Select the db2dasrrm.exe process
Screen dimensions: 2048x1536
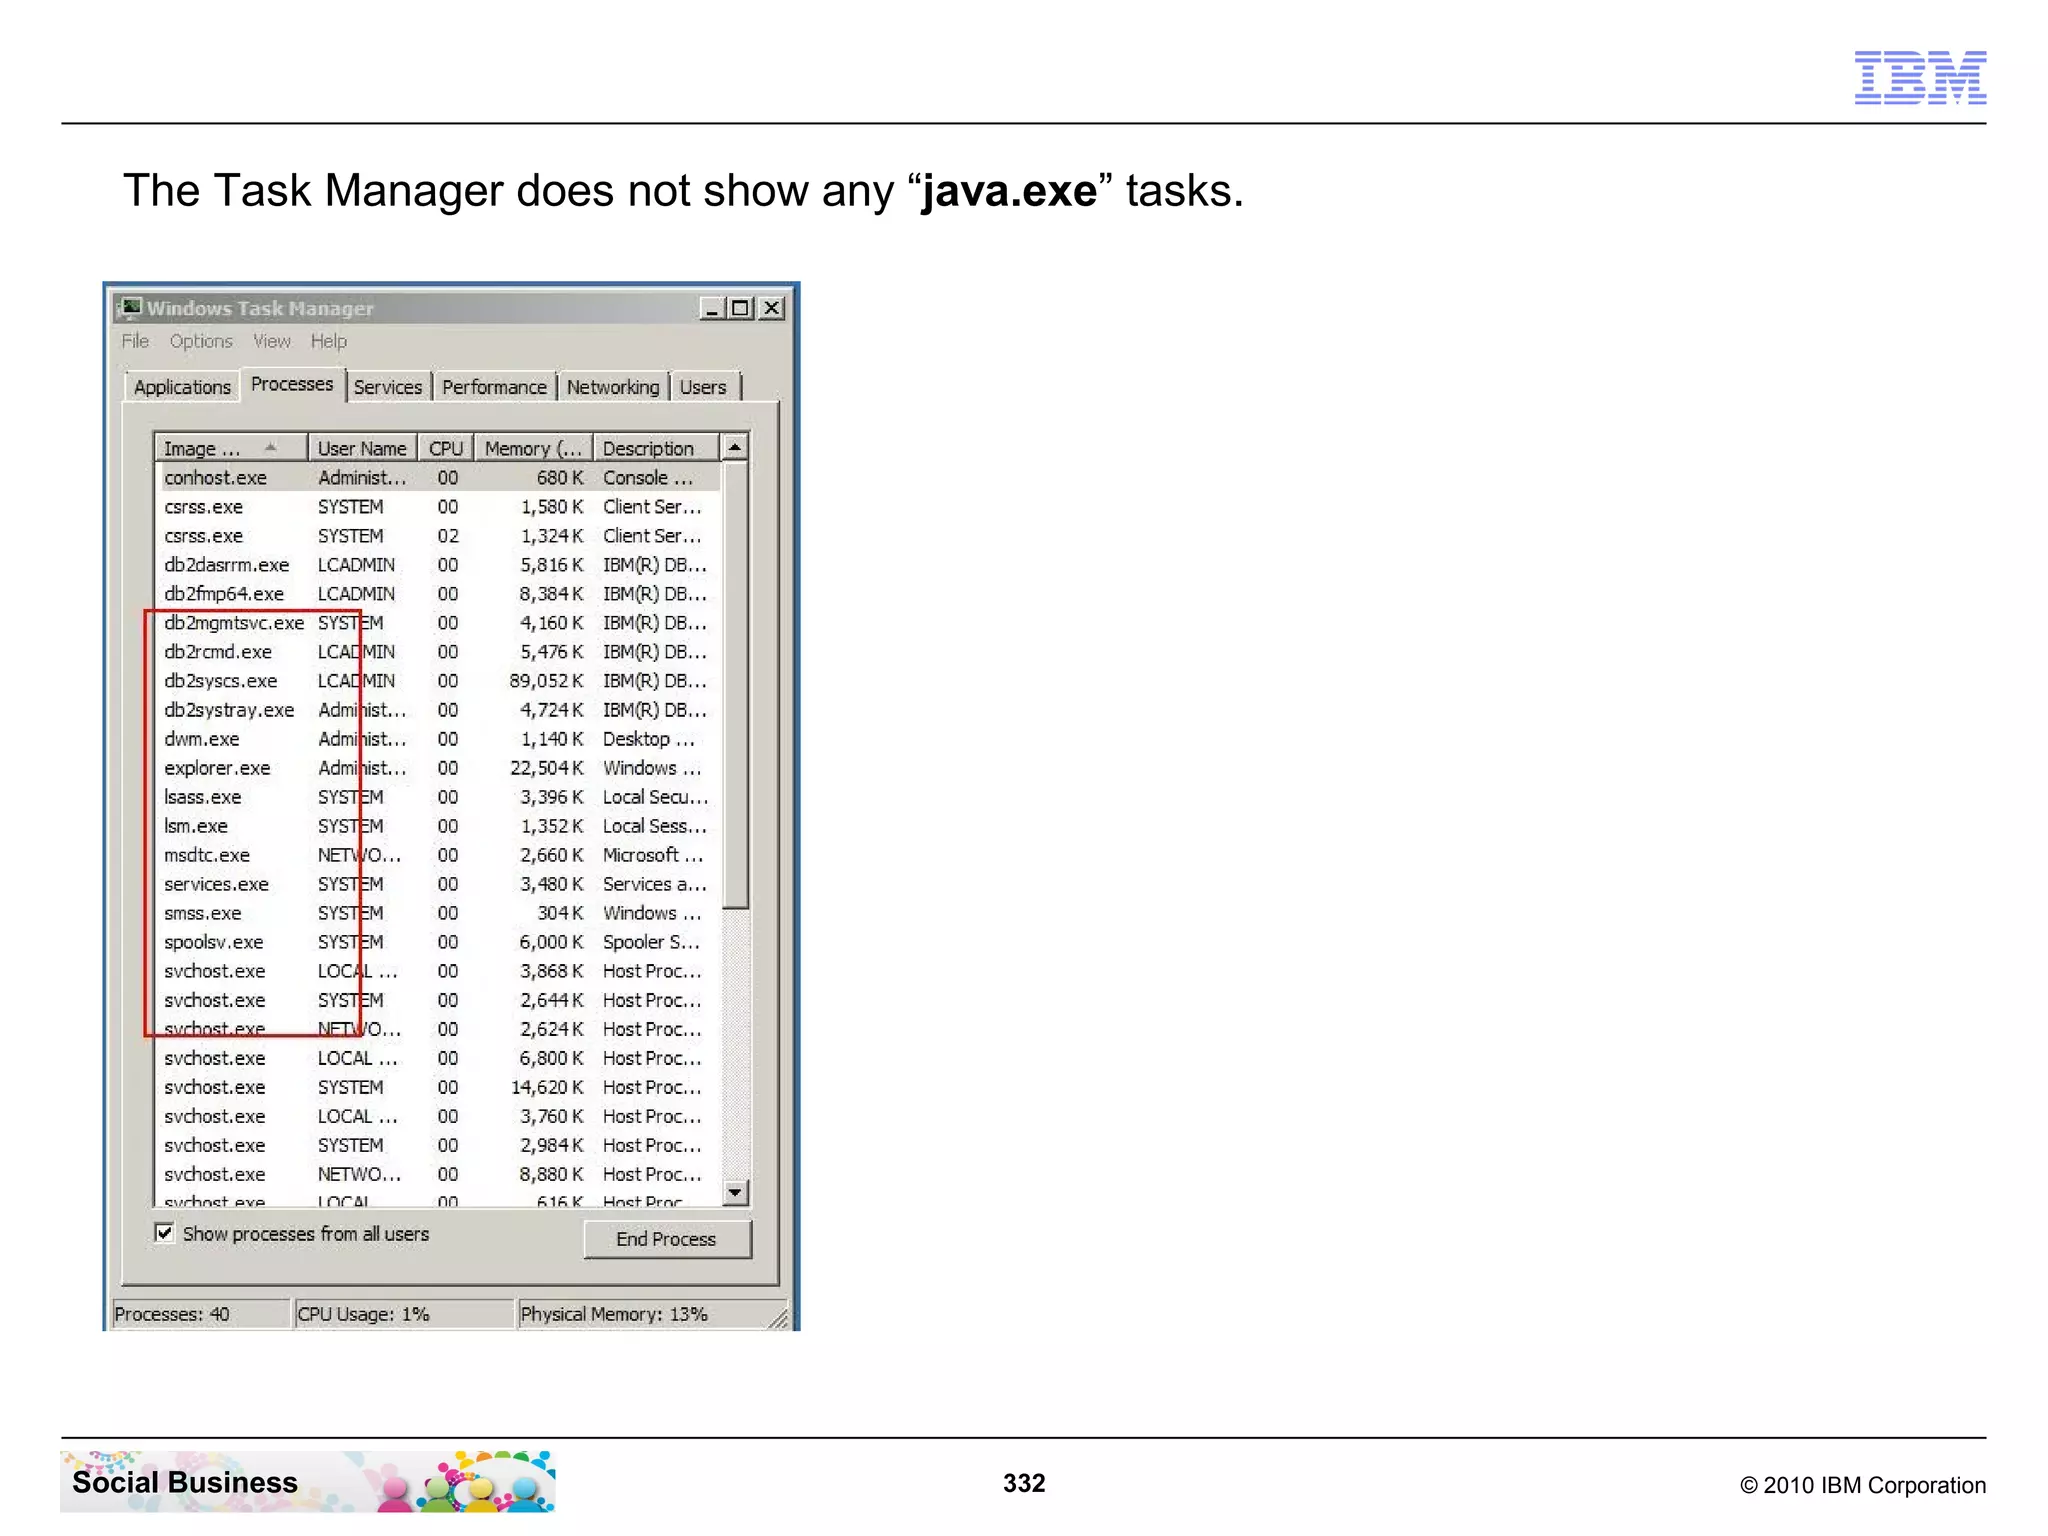click(x=438, y=565)
